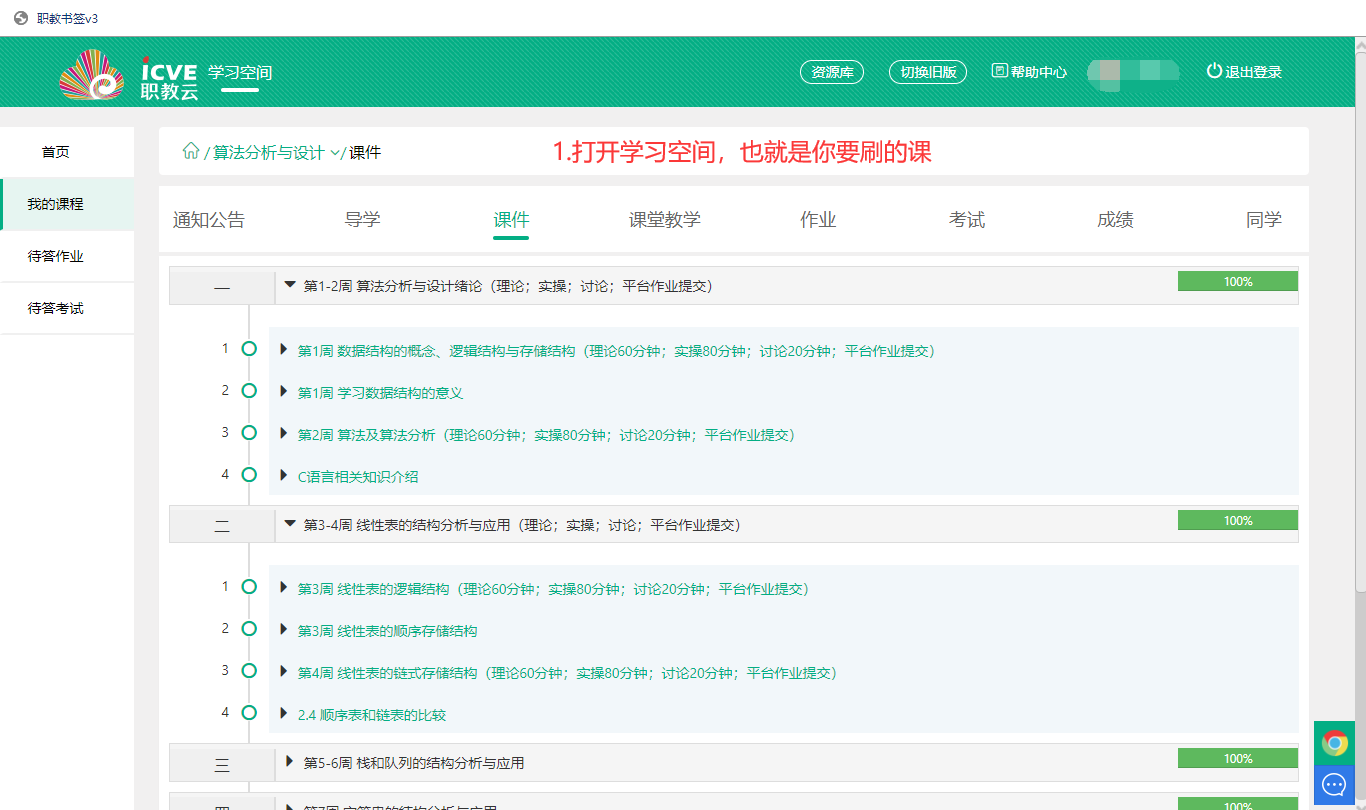Open 待答作业 in the left sidebar
This screenshot has height=810, width=1366.
click(x=67, y=256)
